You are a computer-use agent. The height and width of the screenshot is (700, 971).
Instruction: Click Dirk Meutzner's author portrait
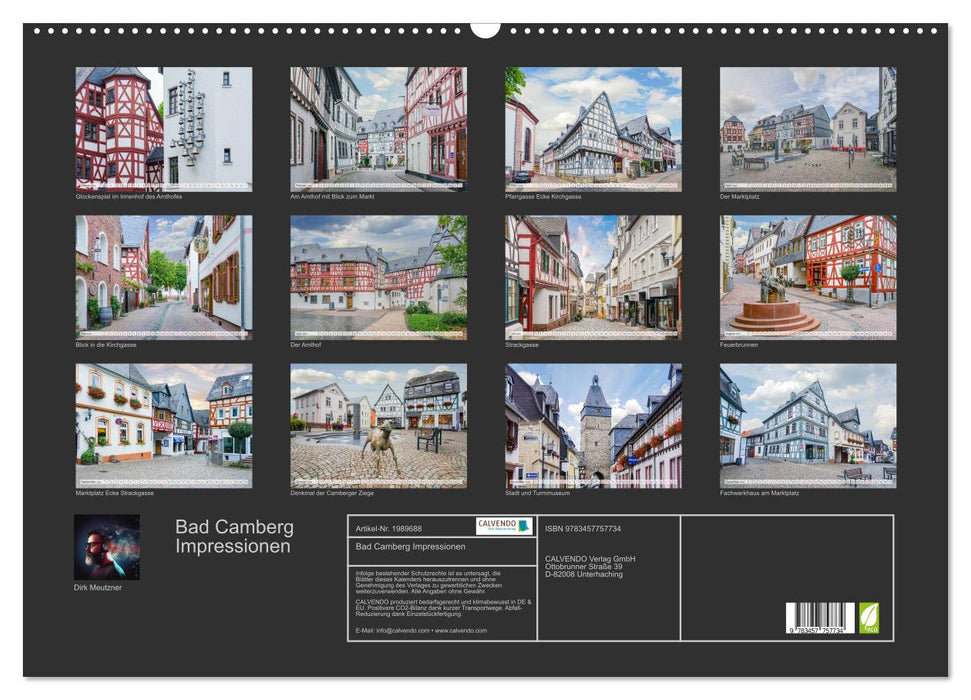[107, 547]
